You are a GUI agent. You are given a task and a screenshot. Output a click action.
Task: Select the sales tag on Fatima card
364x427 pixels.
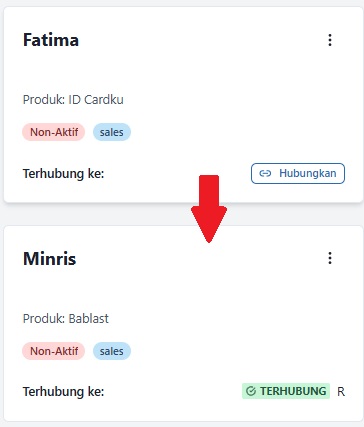(x=112, y=132)
